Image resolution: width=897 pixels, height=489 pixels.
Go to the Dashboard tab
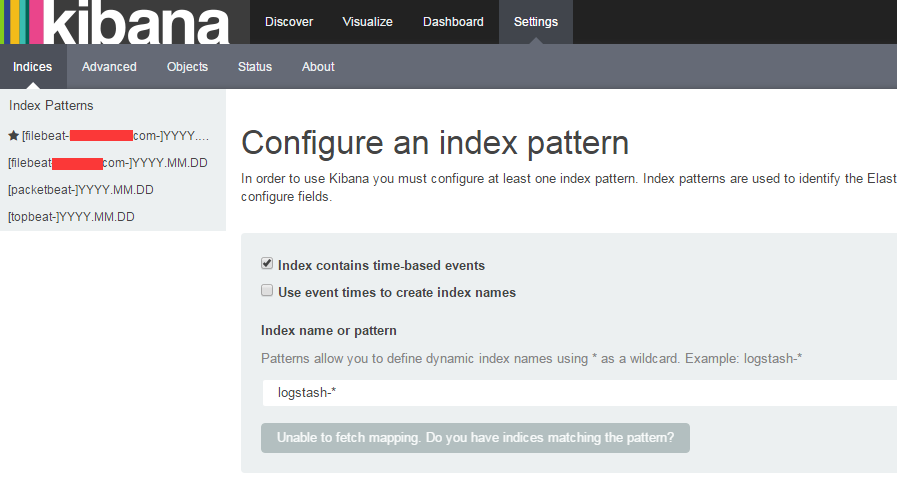(x=453, y=22)
